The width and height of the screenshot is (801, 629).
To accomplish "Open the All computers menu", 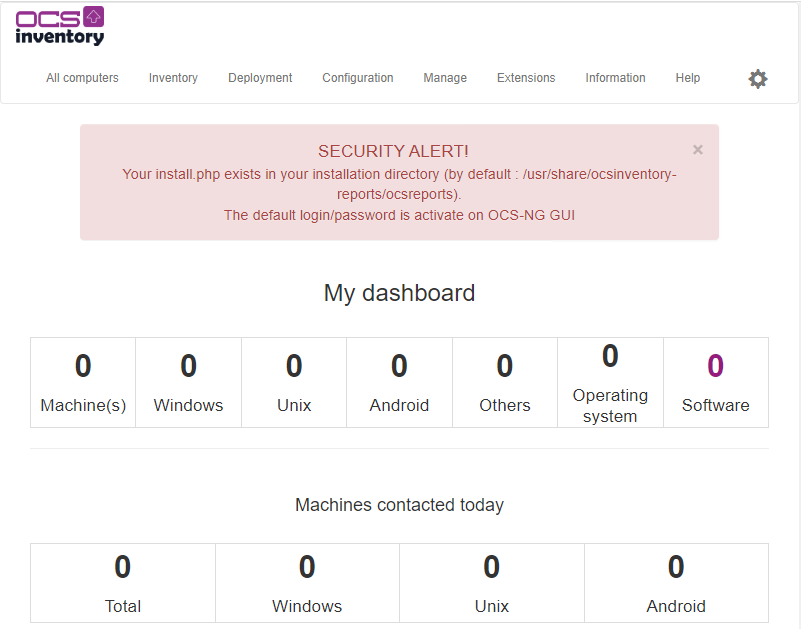I will pos(82,78).
